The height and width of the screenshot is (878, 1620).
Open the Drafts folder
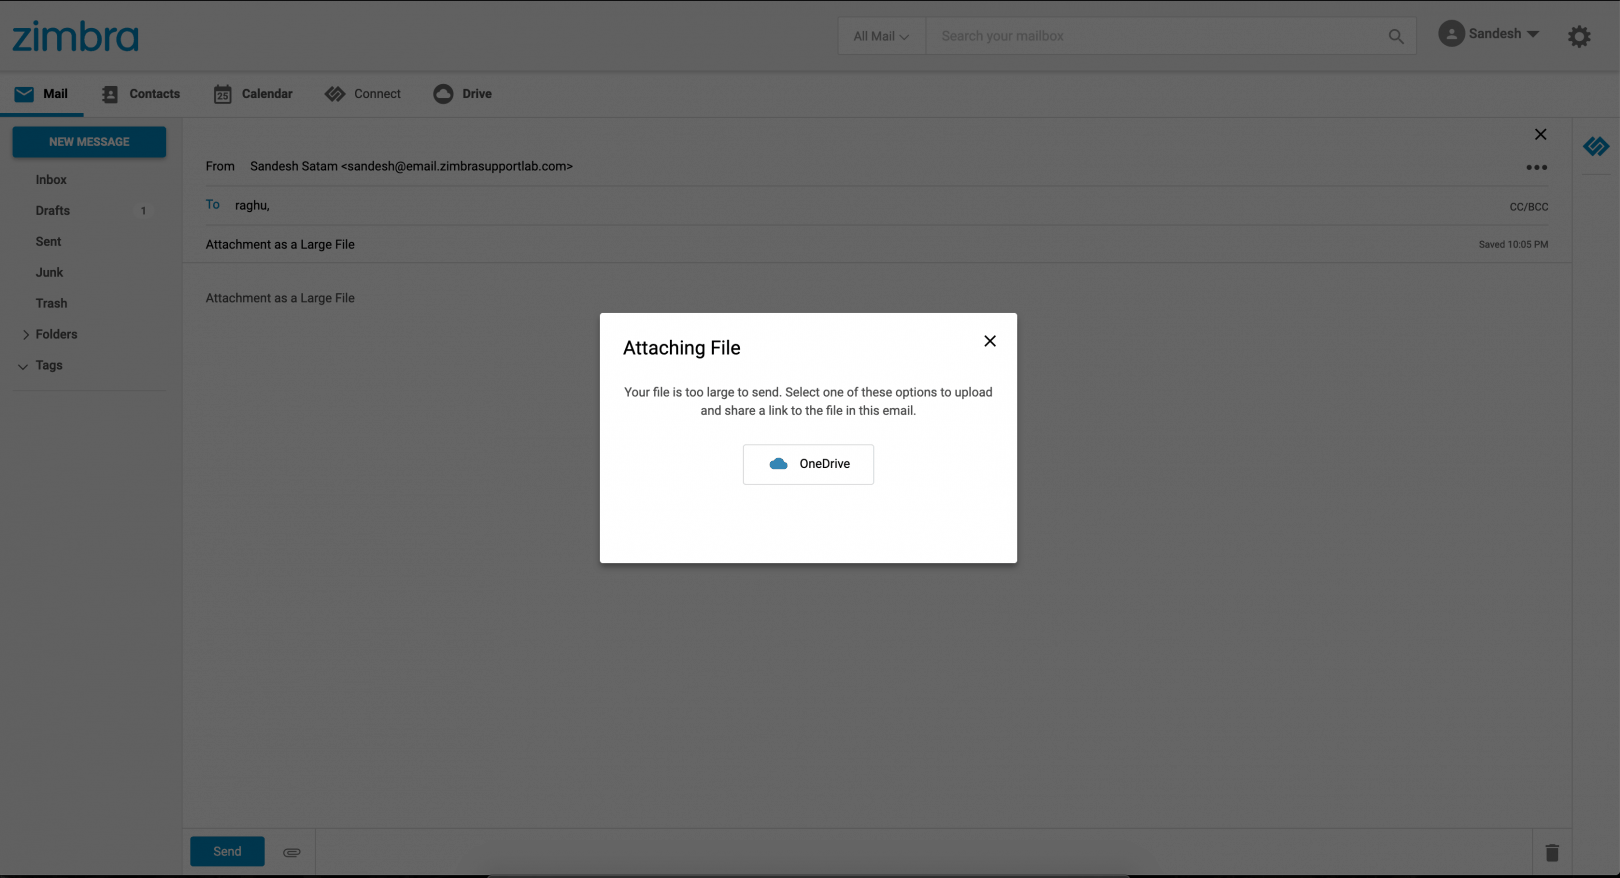click(x=53, y=211)
